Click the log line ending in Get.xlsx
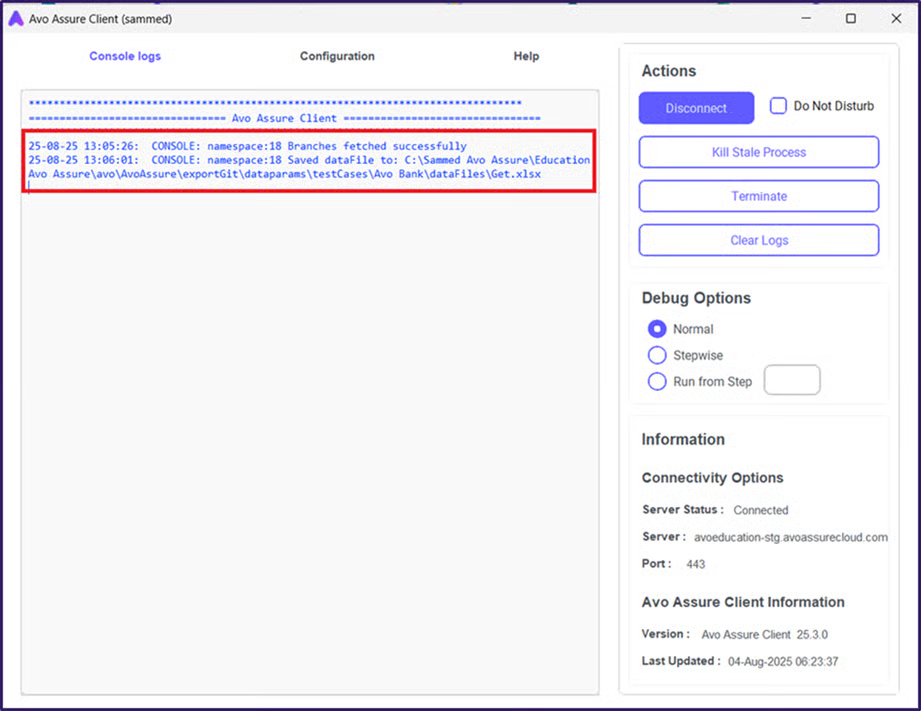Viewport: 921px width, 711px height. click(x=285, y=174)
